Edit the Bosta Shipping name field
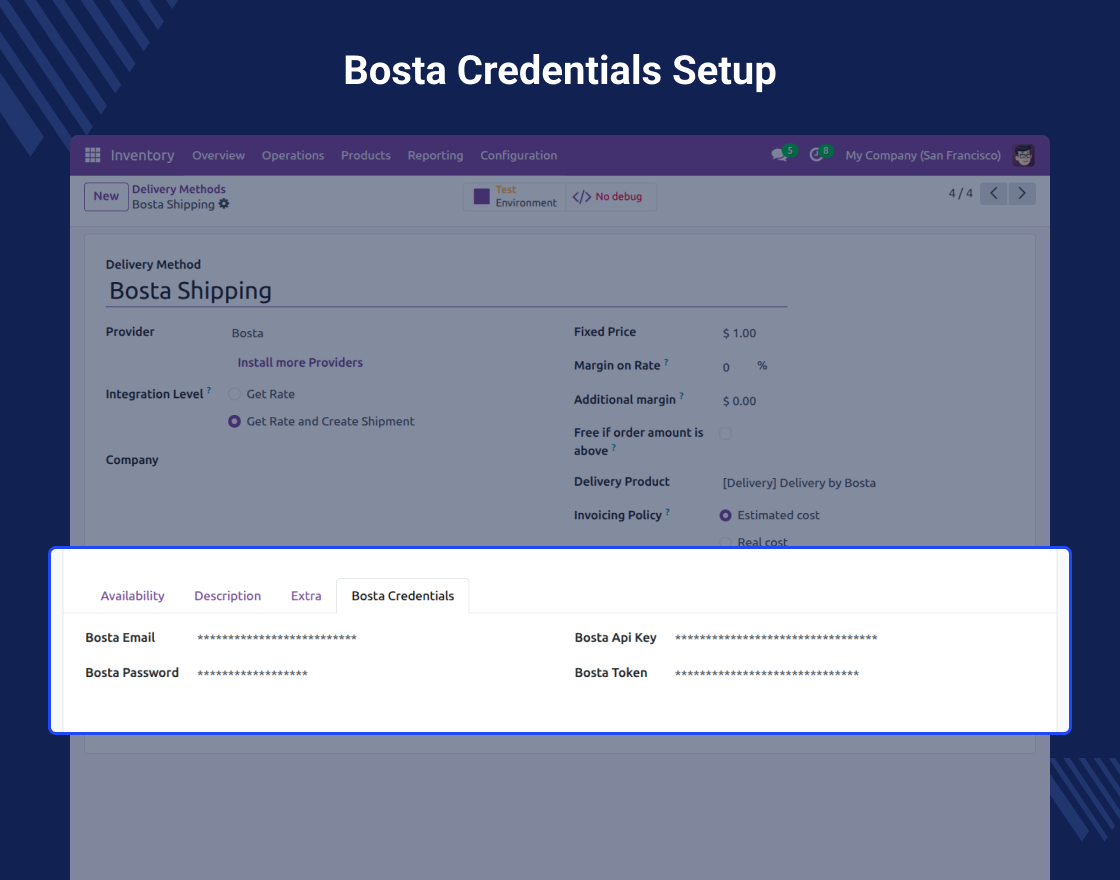 pos(446,291)
